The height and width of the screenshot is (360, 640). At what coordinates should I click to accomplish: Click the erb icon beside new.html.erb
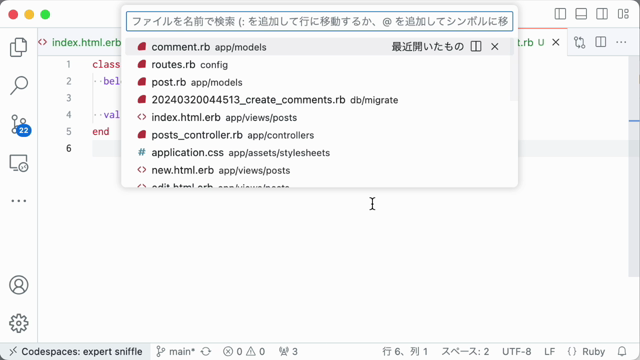click(x=142, y=170)
